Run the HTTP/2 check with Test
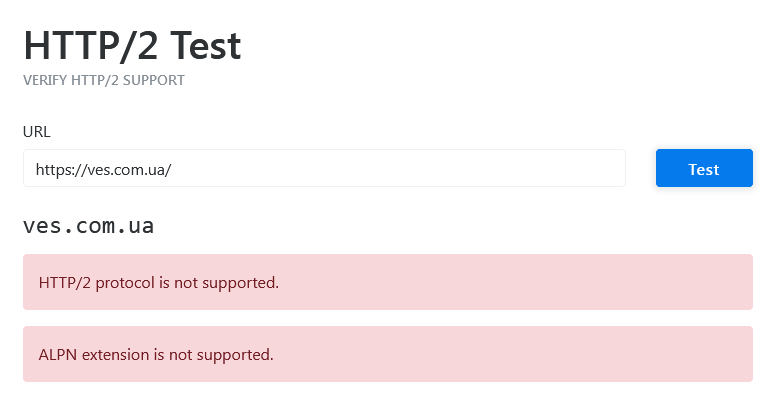 [x=704, y=169]
